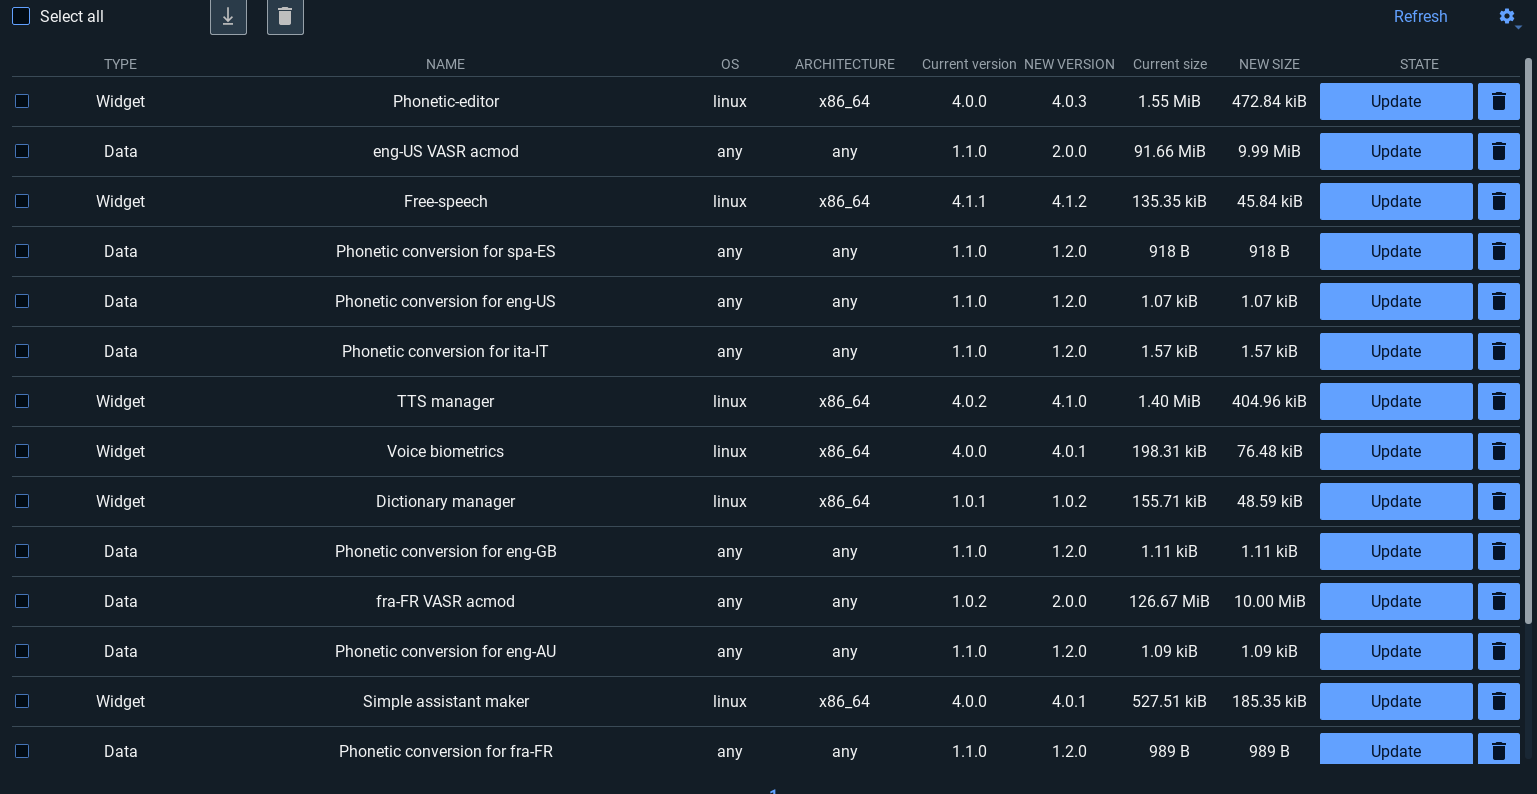Delete Voice biometrics with its trash icon
Image resolution: width=1537 pixels, height=794 pixels.
point(1498,452)
